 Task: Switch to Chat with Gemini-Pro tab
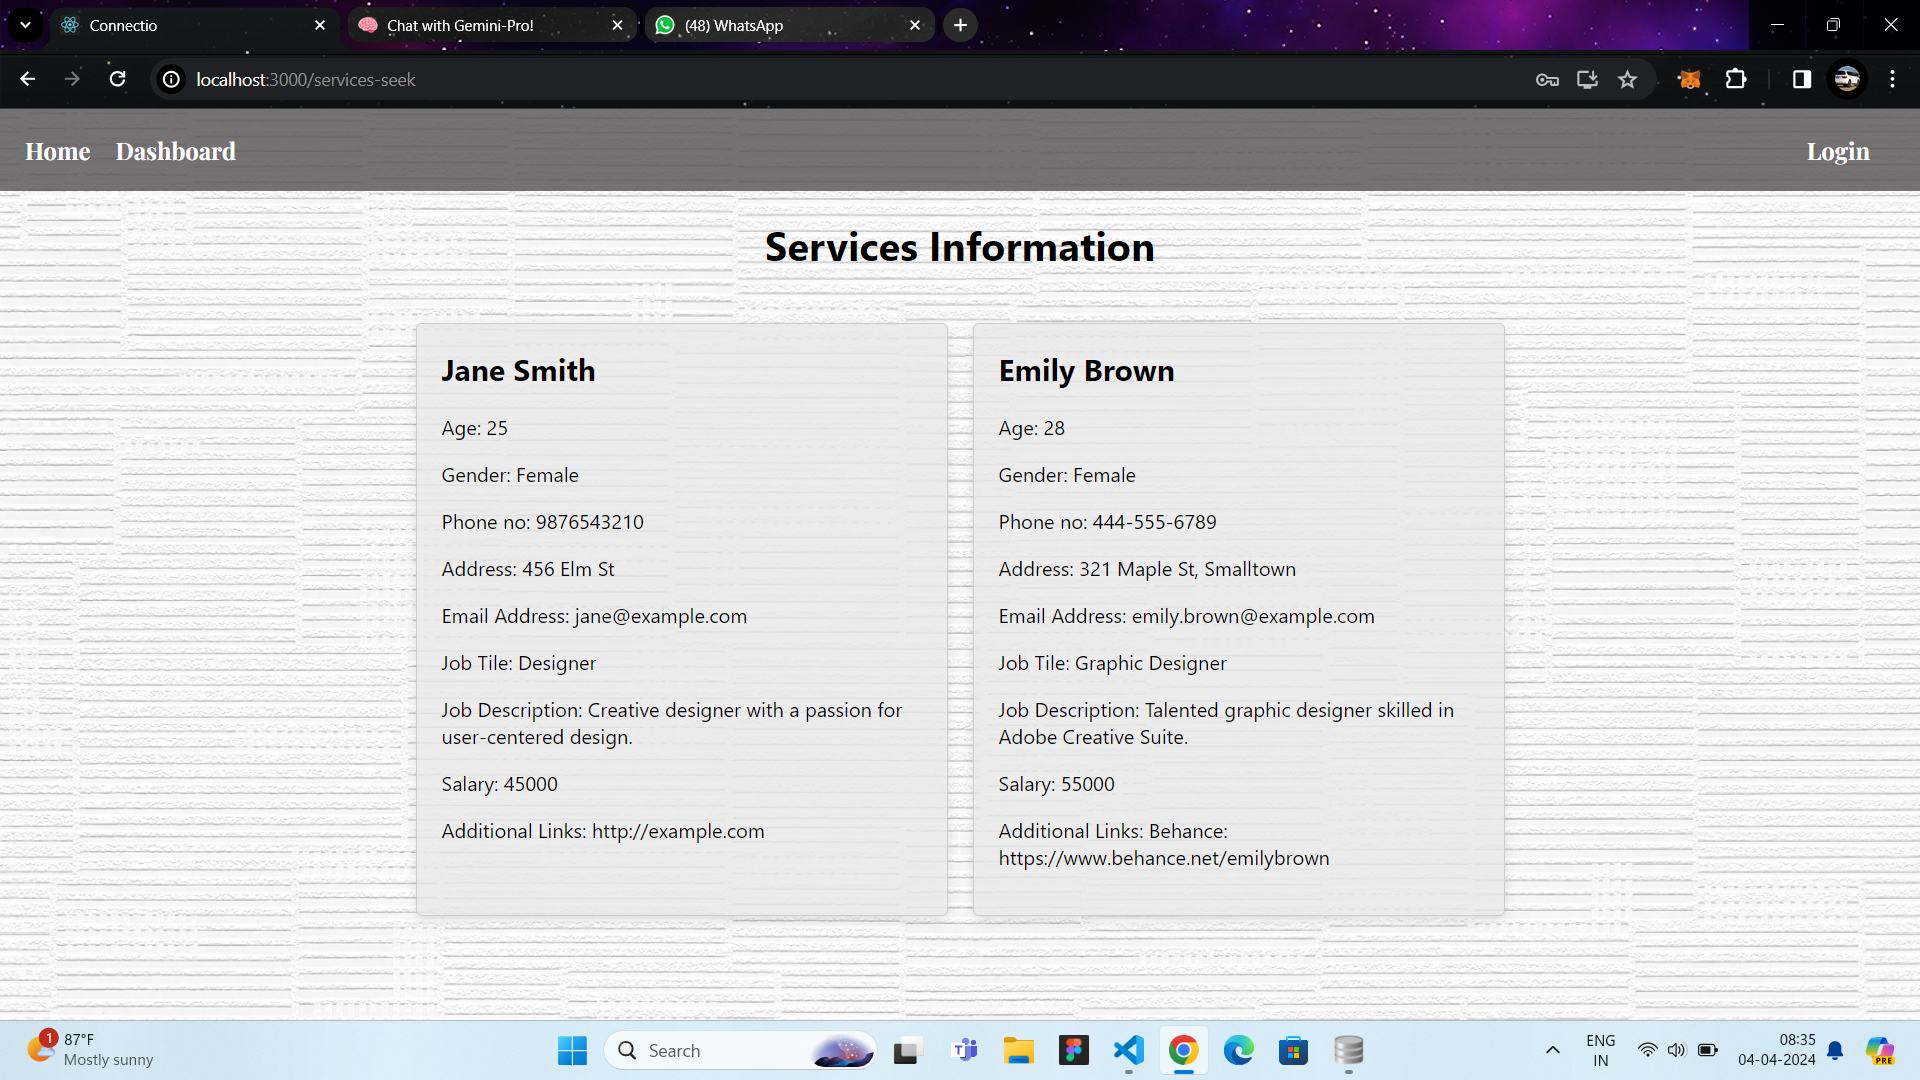(x=460, y=25)
